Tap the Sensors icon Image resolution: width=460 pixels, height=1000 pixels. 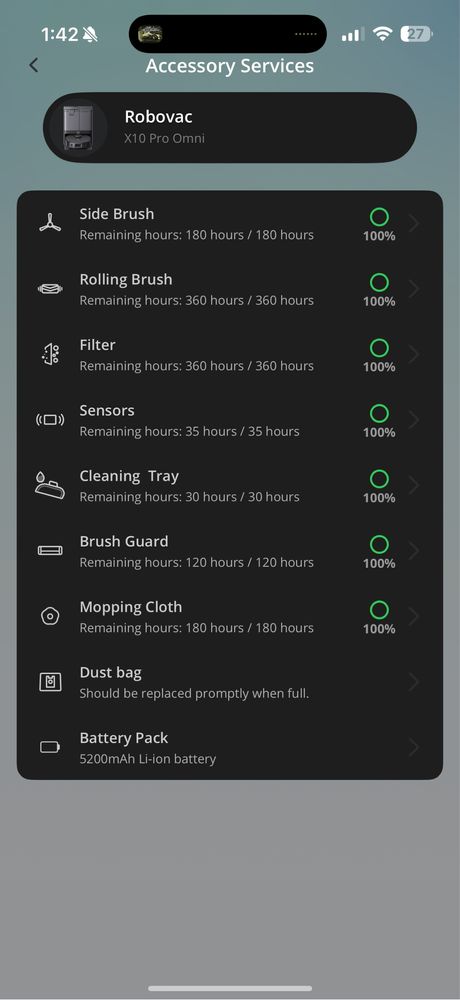click(x=50, y=420)
